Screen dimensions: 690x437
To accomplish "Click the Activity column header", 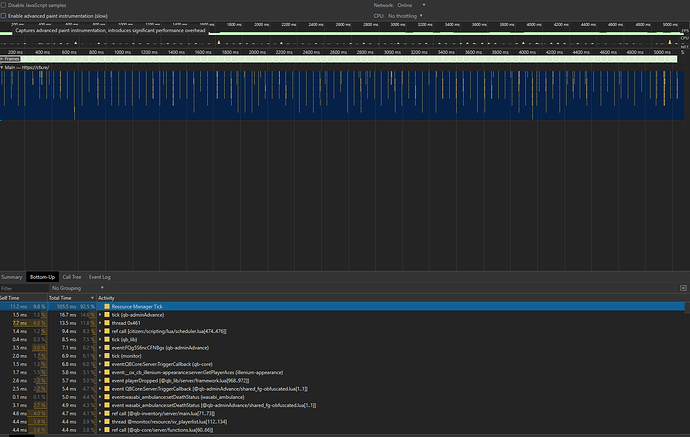I will (106, 297).
